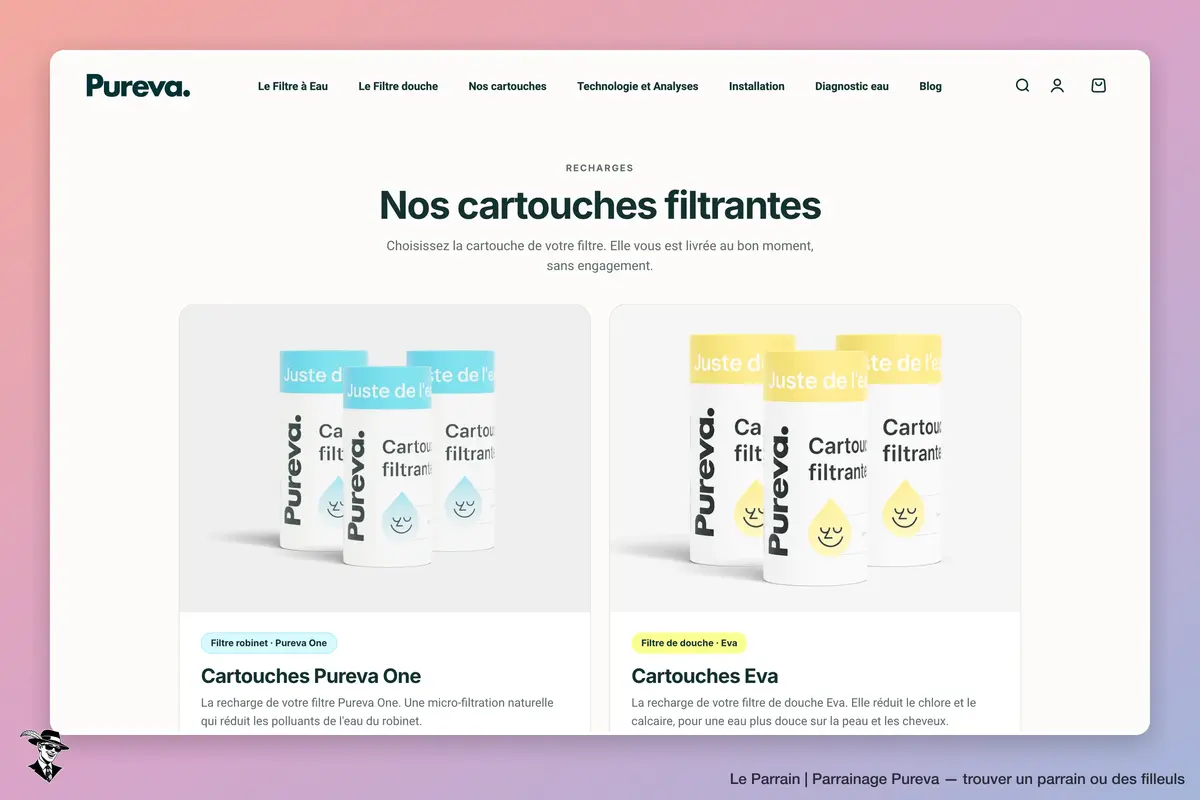Click the RECHARGES label

(600, 168)
